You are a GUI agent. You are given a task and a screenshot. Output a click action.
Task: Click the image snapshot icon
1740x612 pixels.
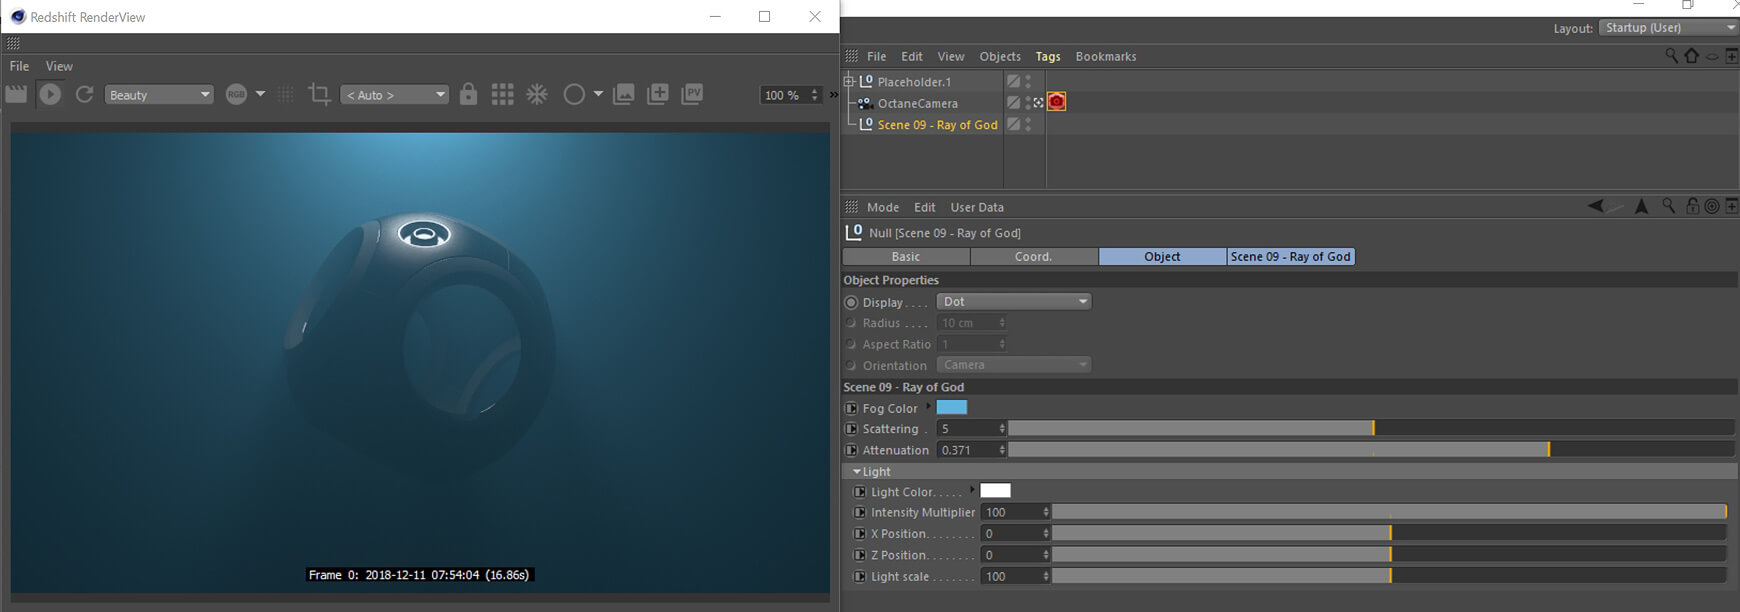click(x=624, y=94)
